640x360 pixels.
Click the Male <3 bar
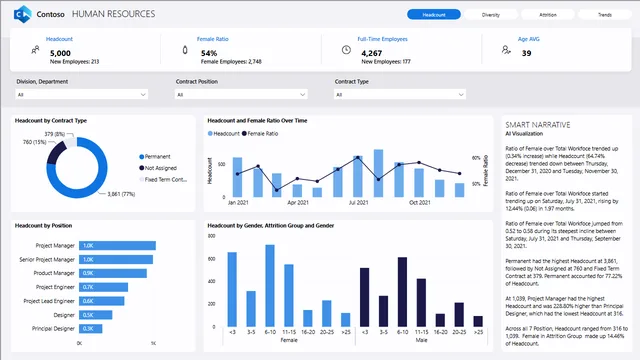pyautogui.click(x=364, y=297)
